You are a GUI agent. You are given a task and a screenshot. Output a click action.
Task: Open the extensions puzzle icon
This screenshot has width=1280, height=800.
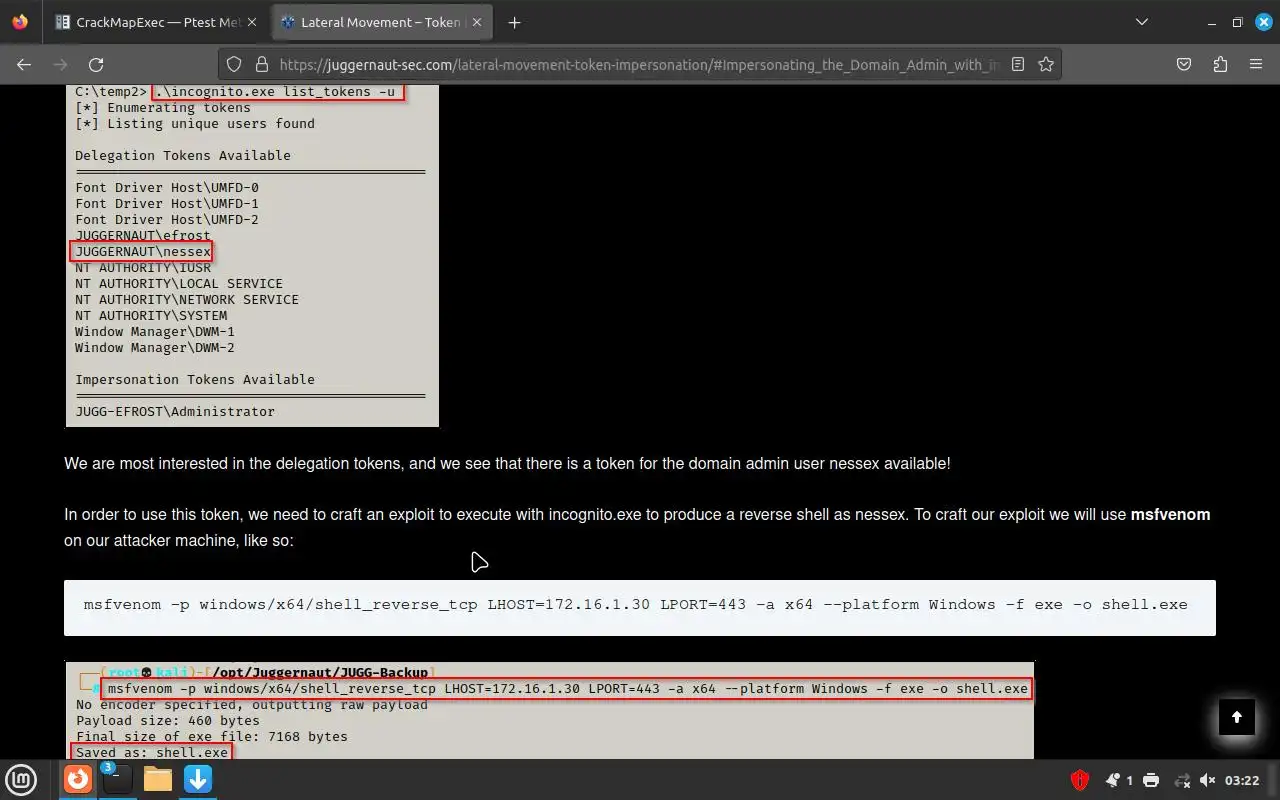1220,64
